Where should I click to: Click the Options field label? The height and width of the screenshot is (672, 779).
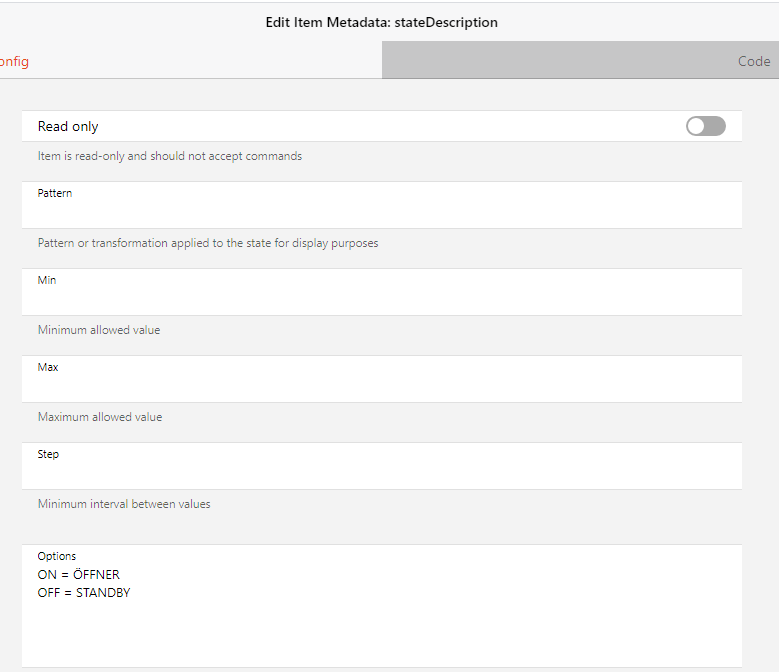point(57,556)
